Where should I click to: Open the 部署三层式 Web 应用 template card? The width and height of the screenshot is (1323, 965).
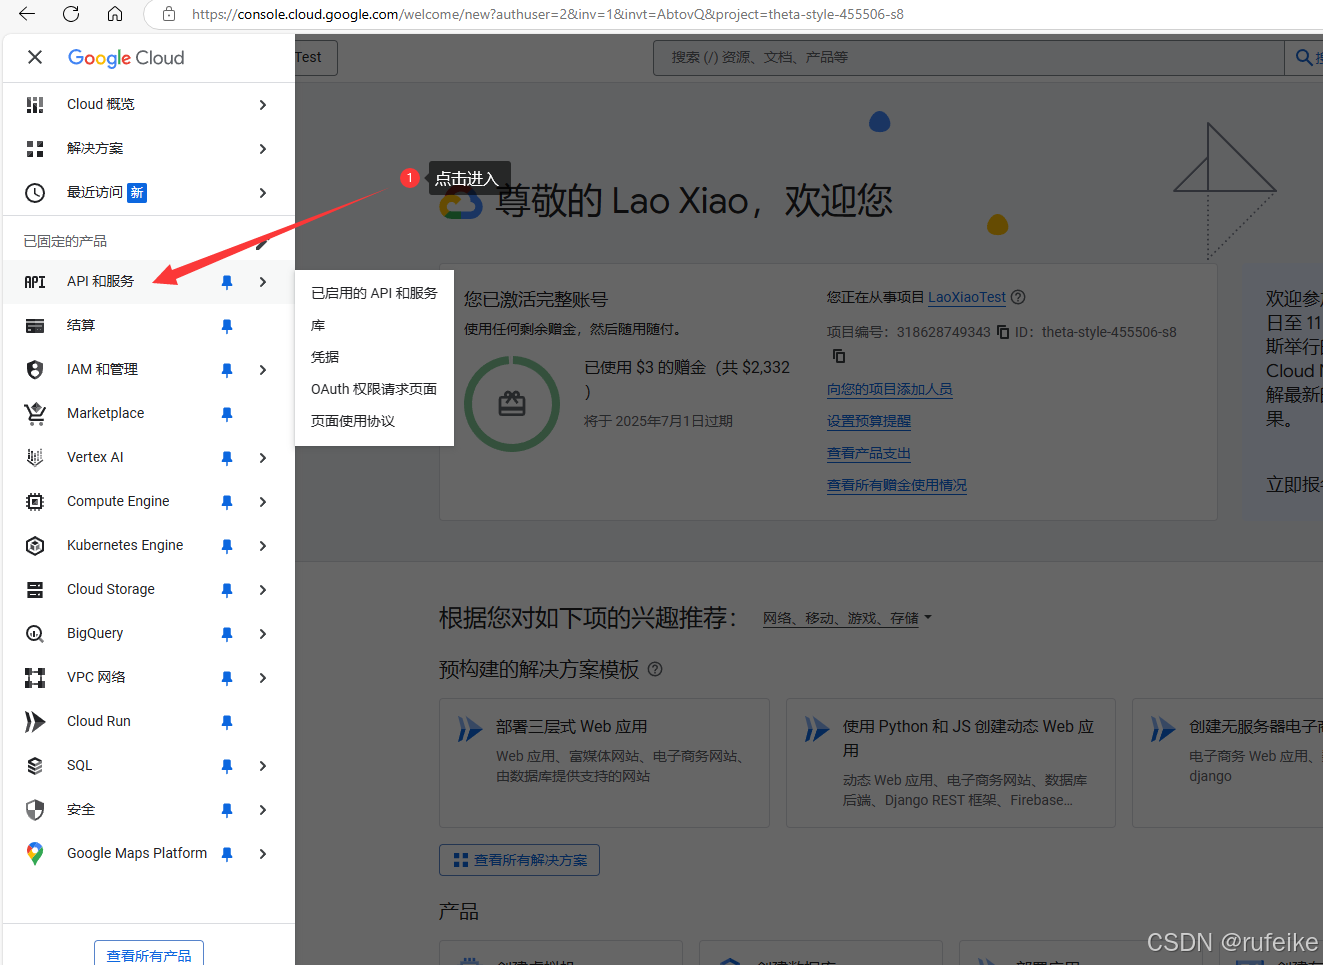(x=604, y=763)
